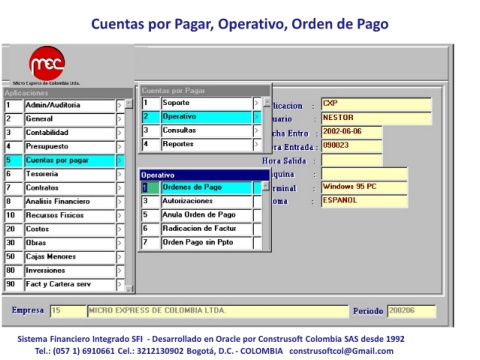
Task: Open the Tesoreria submenu arrow
Action: [120, 175]
